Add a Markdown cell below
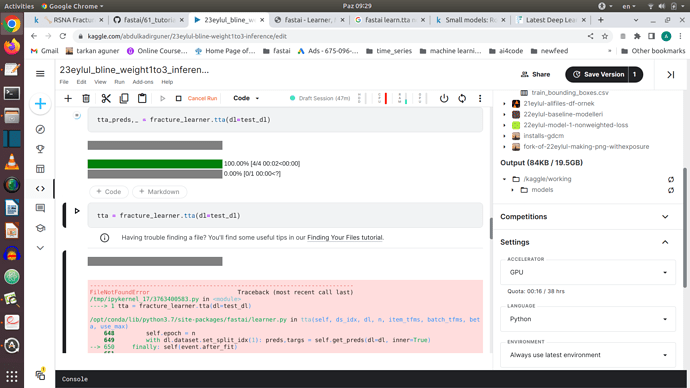The height and width of the screenshot is (388, 690). (x=159, y=192)
